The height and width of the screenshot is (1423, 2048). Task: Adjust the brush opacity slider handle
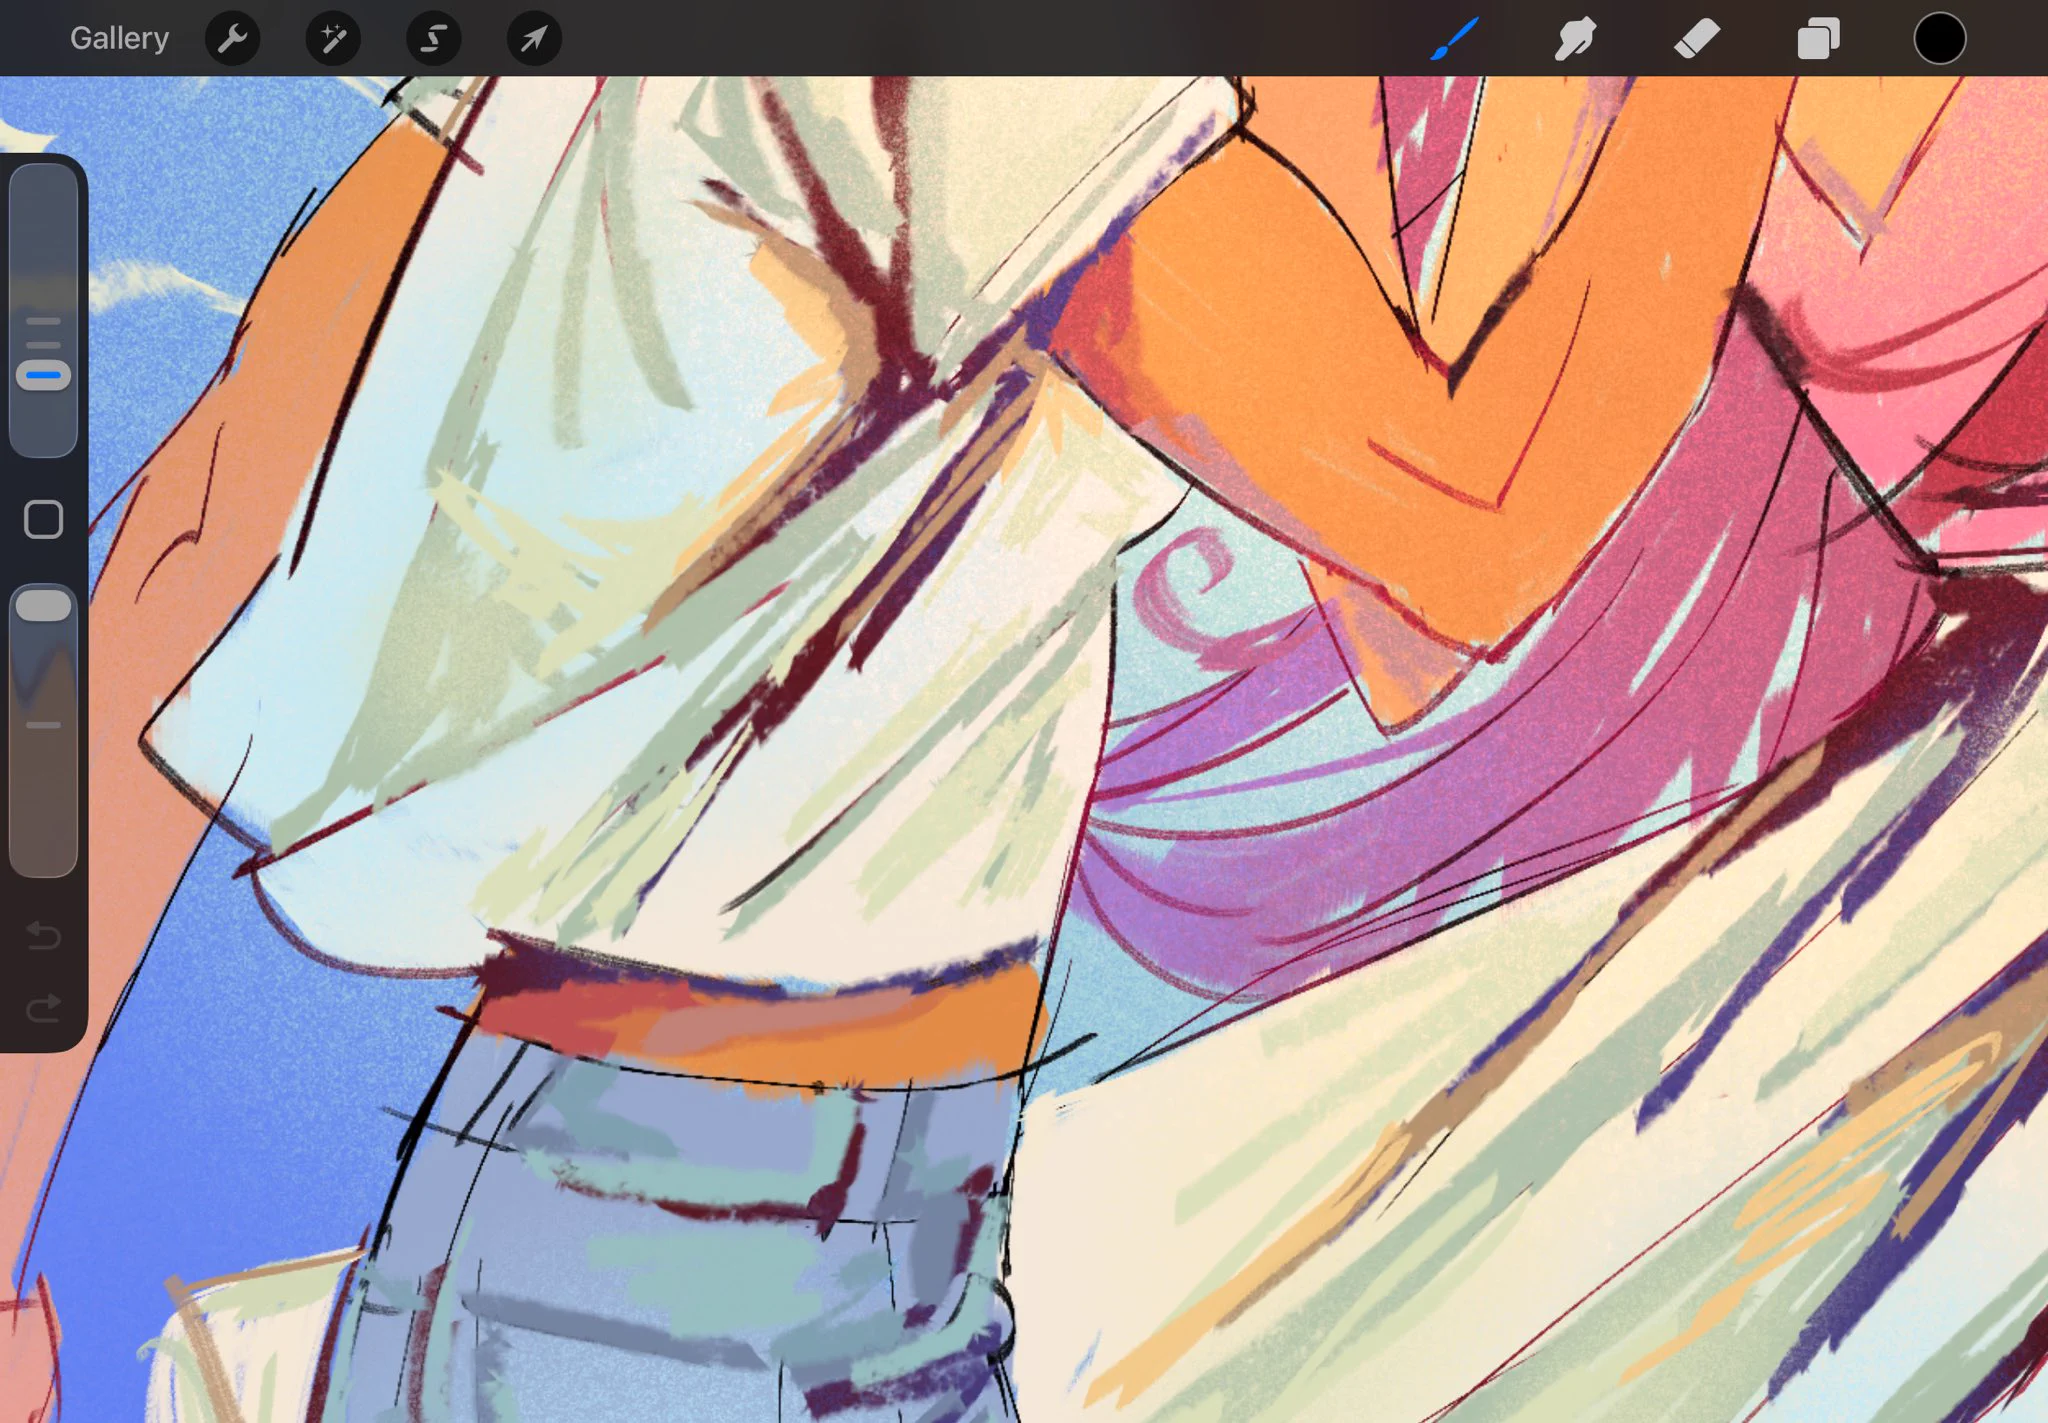tap(43, 606)
